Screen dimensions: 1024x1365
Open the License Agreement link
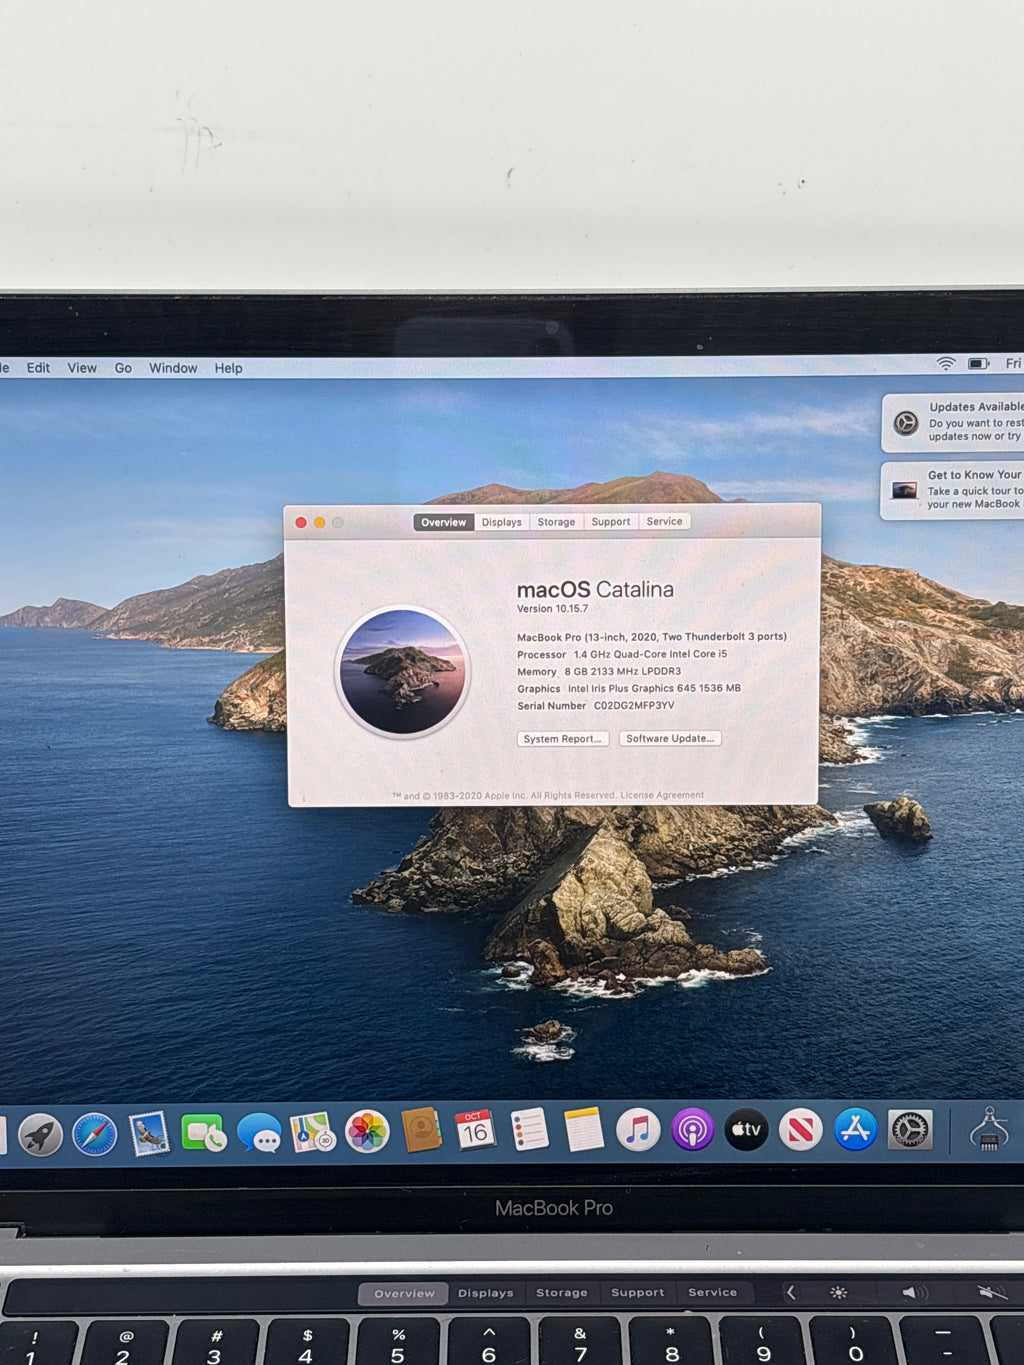click(x=662, y=795)
